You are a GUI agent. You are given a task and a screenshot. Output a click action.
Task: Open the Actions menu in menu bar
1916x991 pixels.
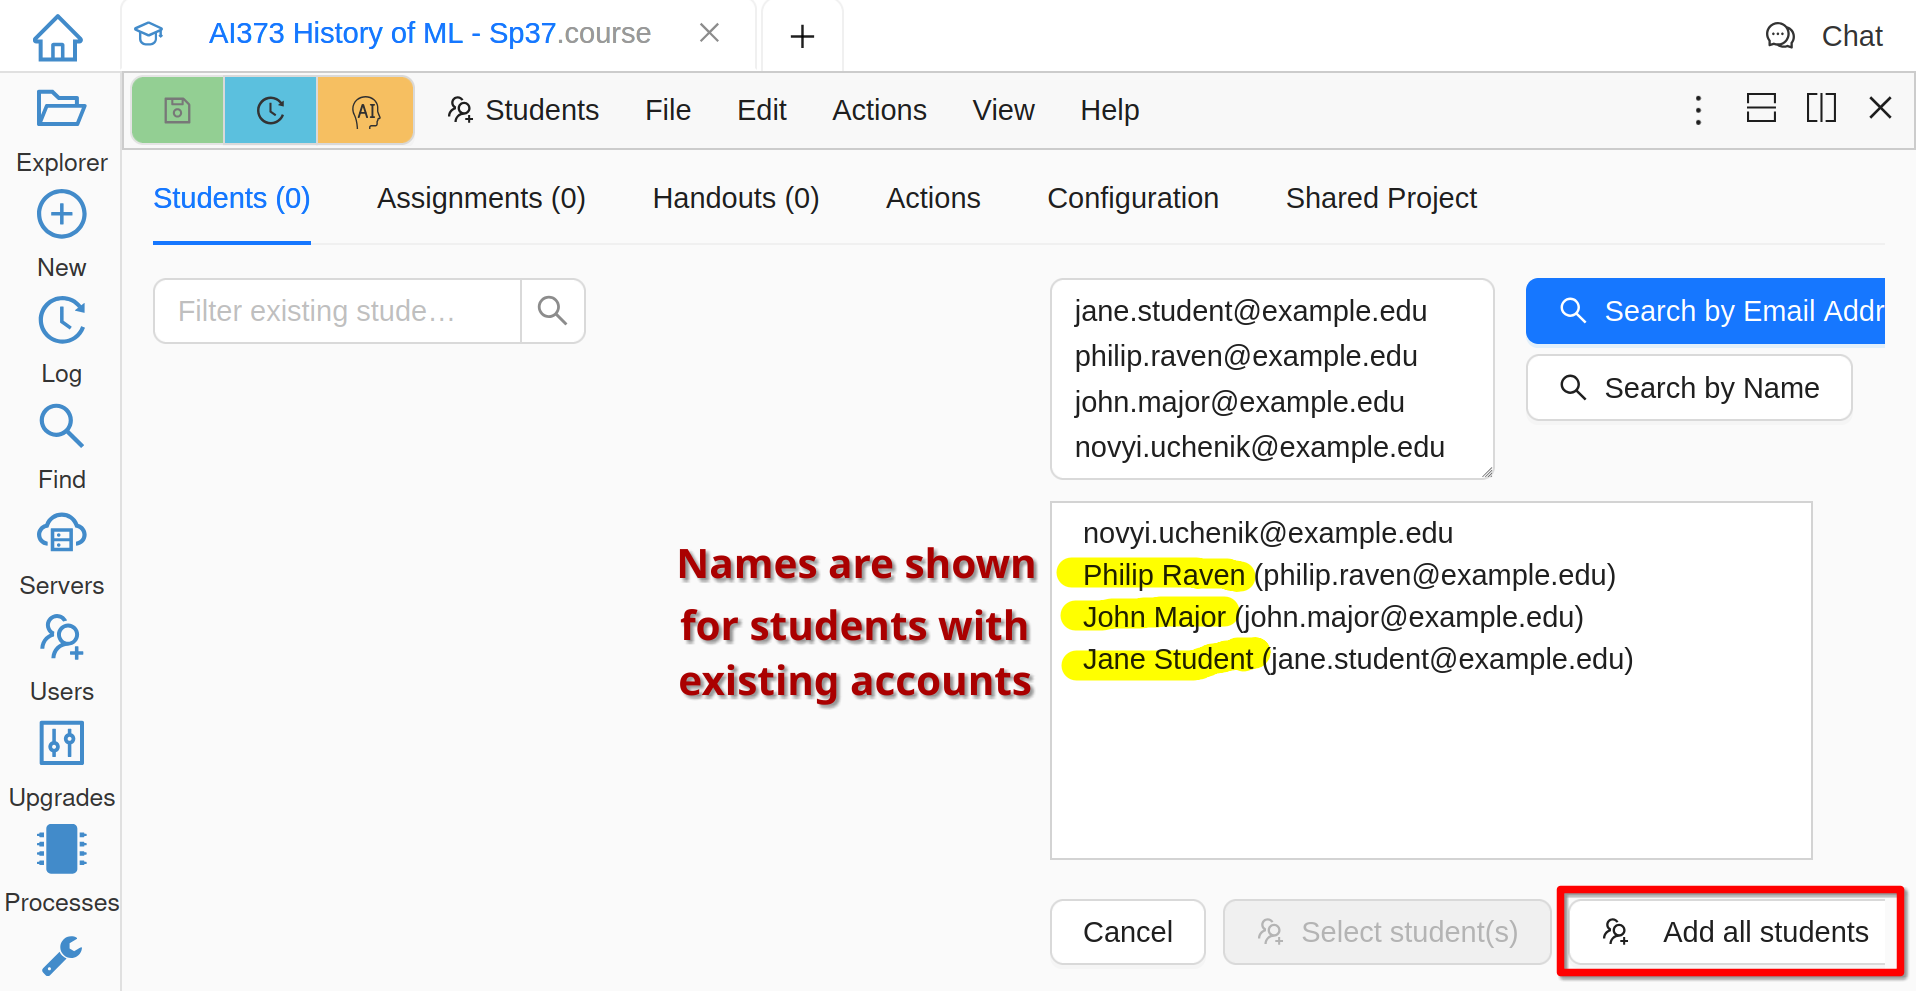tap(879, 110)
